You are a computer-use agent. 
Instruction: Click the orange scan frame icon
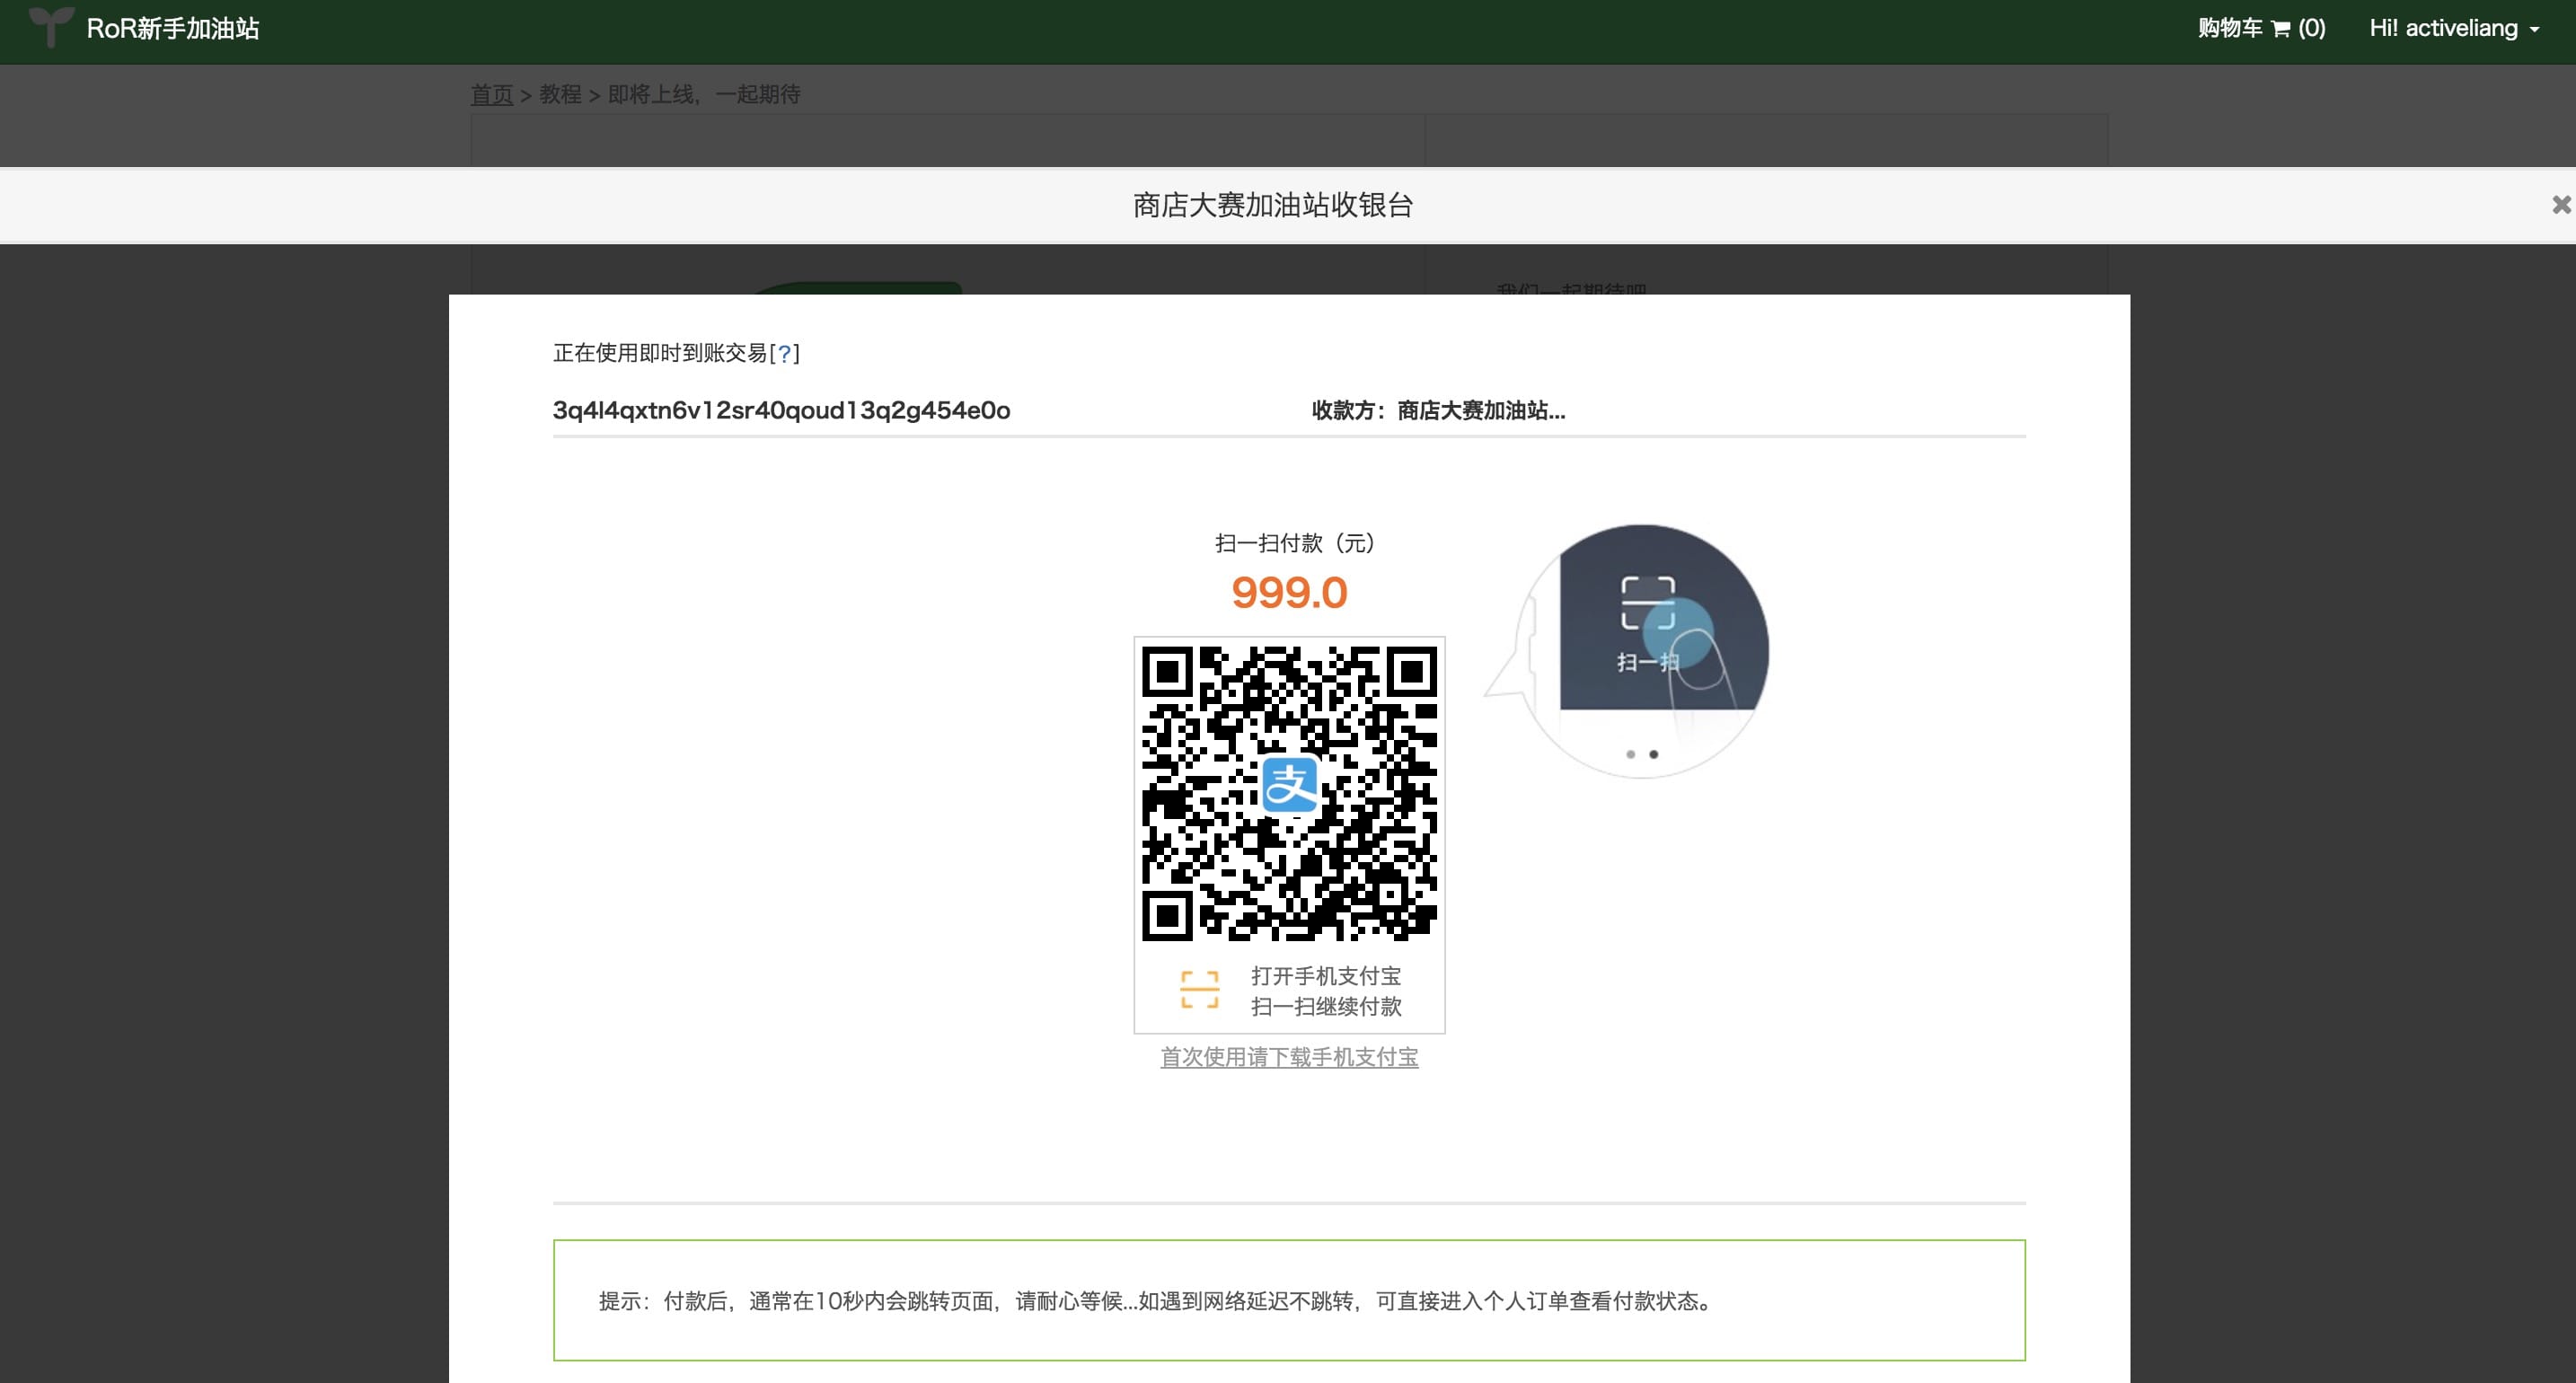click(x=1199, y=990)
